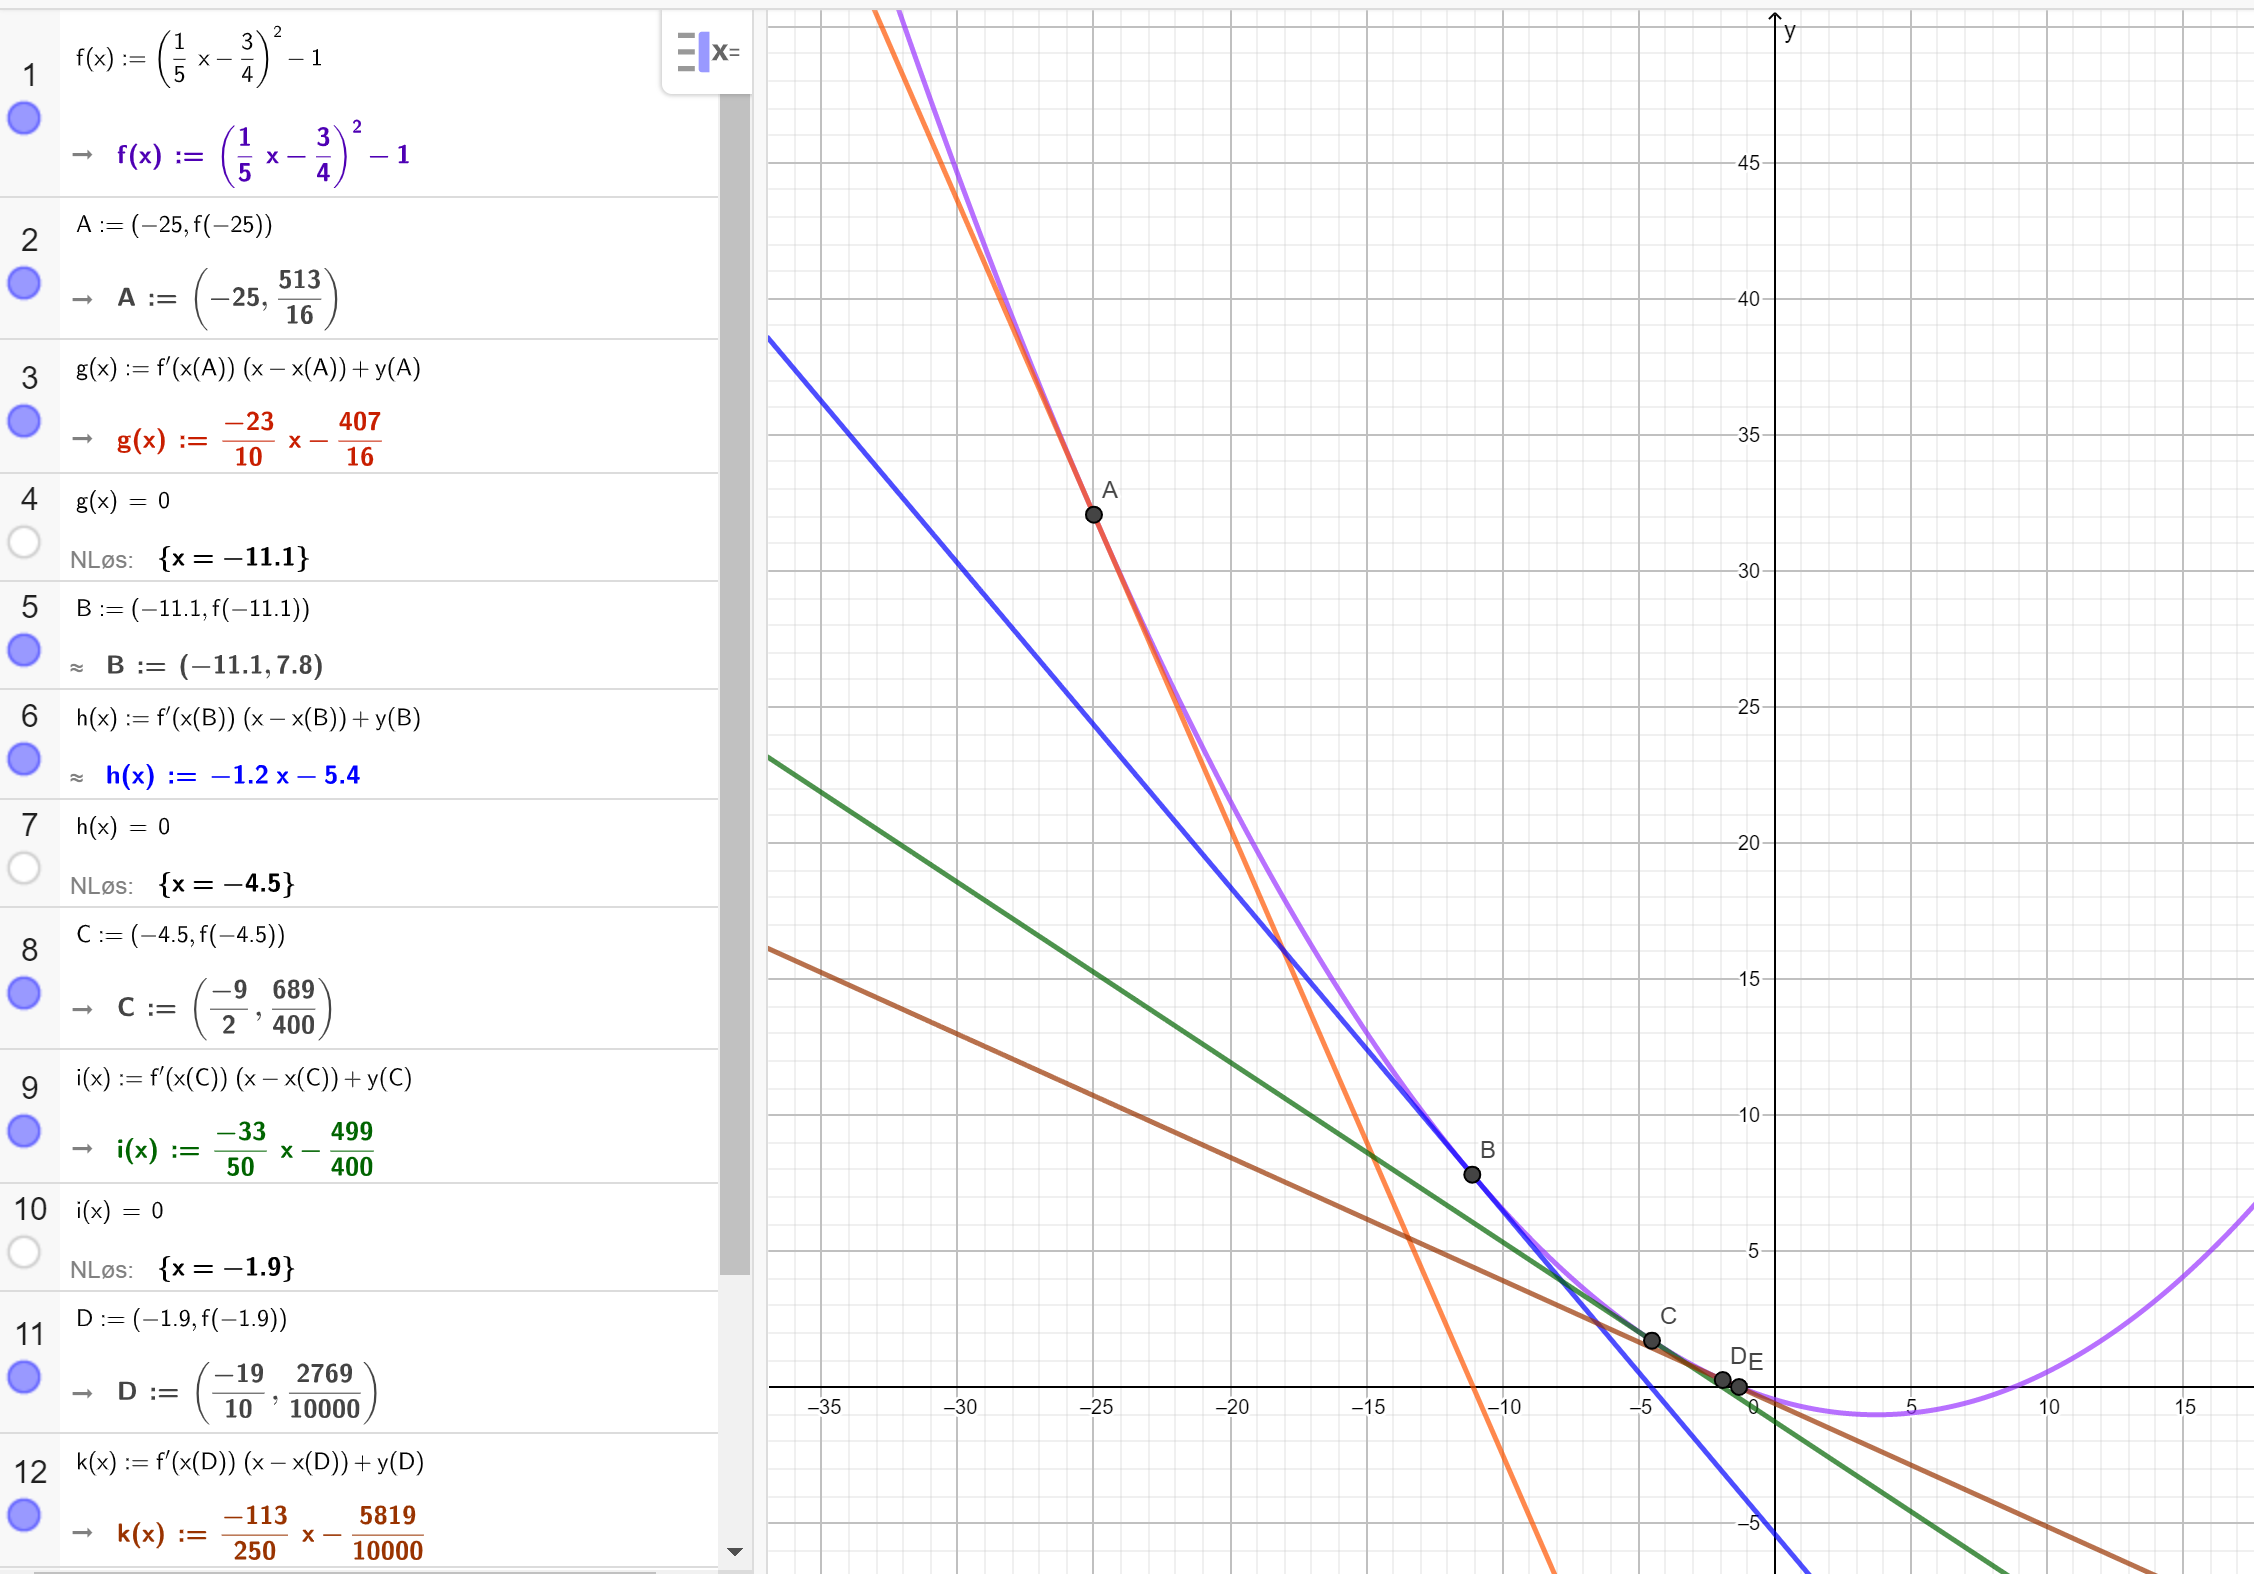Hide function f(x) using row 1 marble
Screen dimensions: 2254x1574
point(24,118)
